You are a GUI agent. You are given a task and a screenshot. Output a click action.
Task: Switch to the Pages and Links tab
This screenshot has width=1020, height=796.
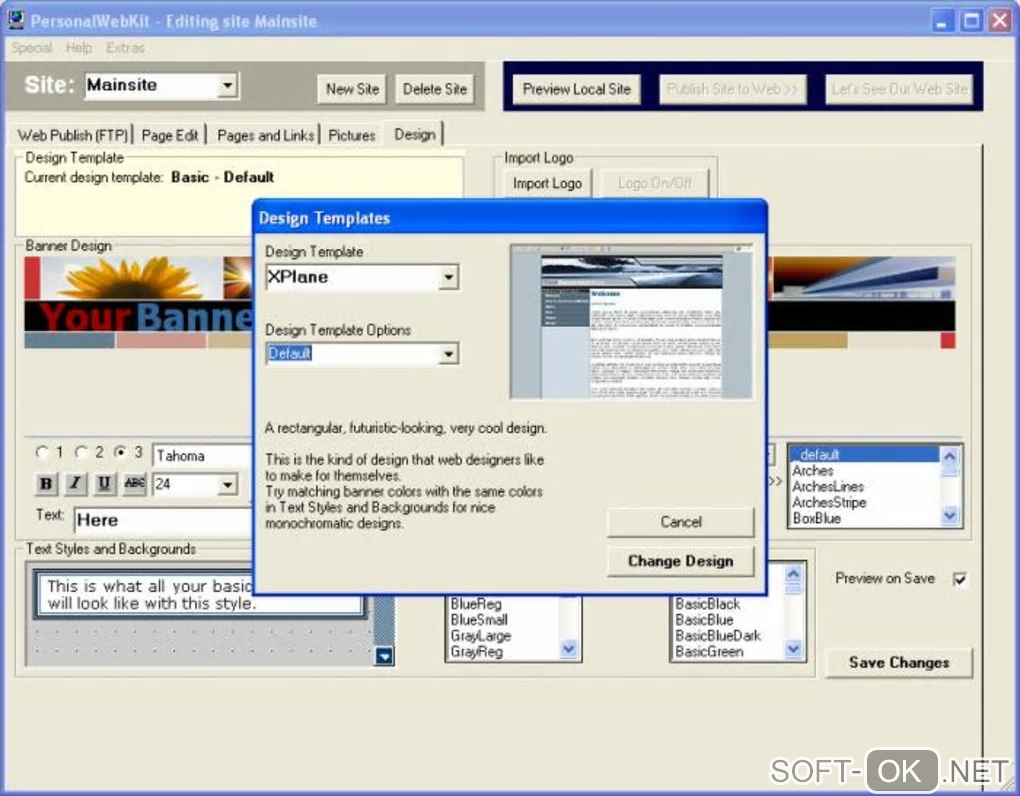click(265, 135)
